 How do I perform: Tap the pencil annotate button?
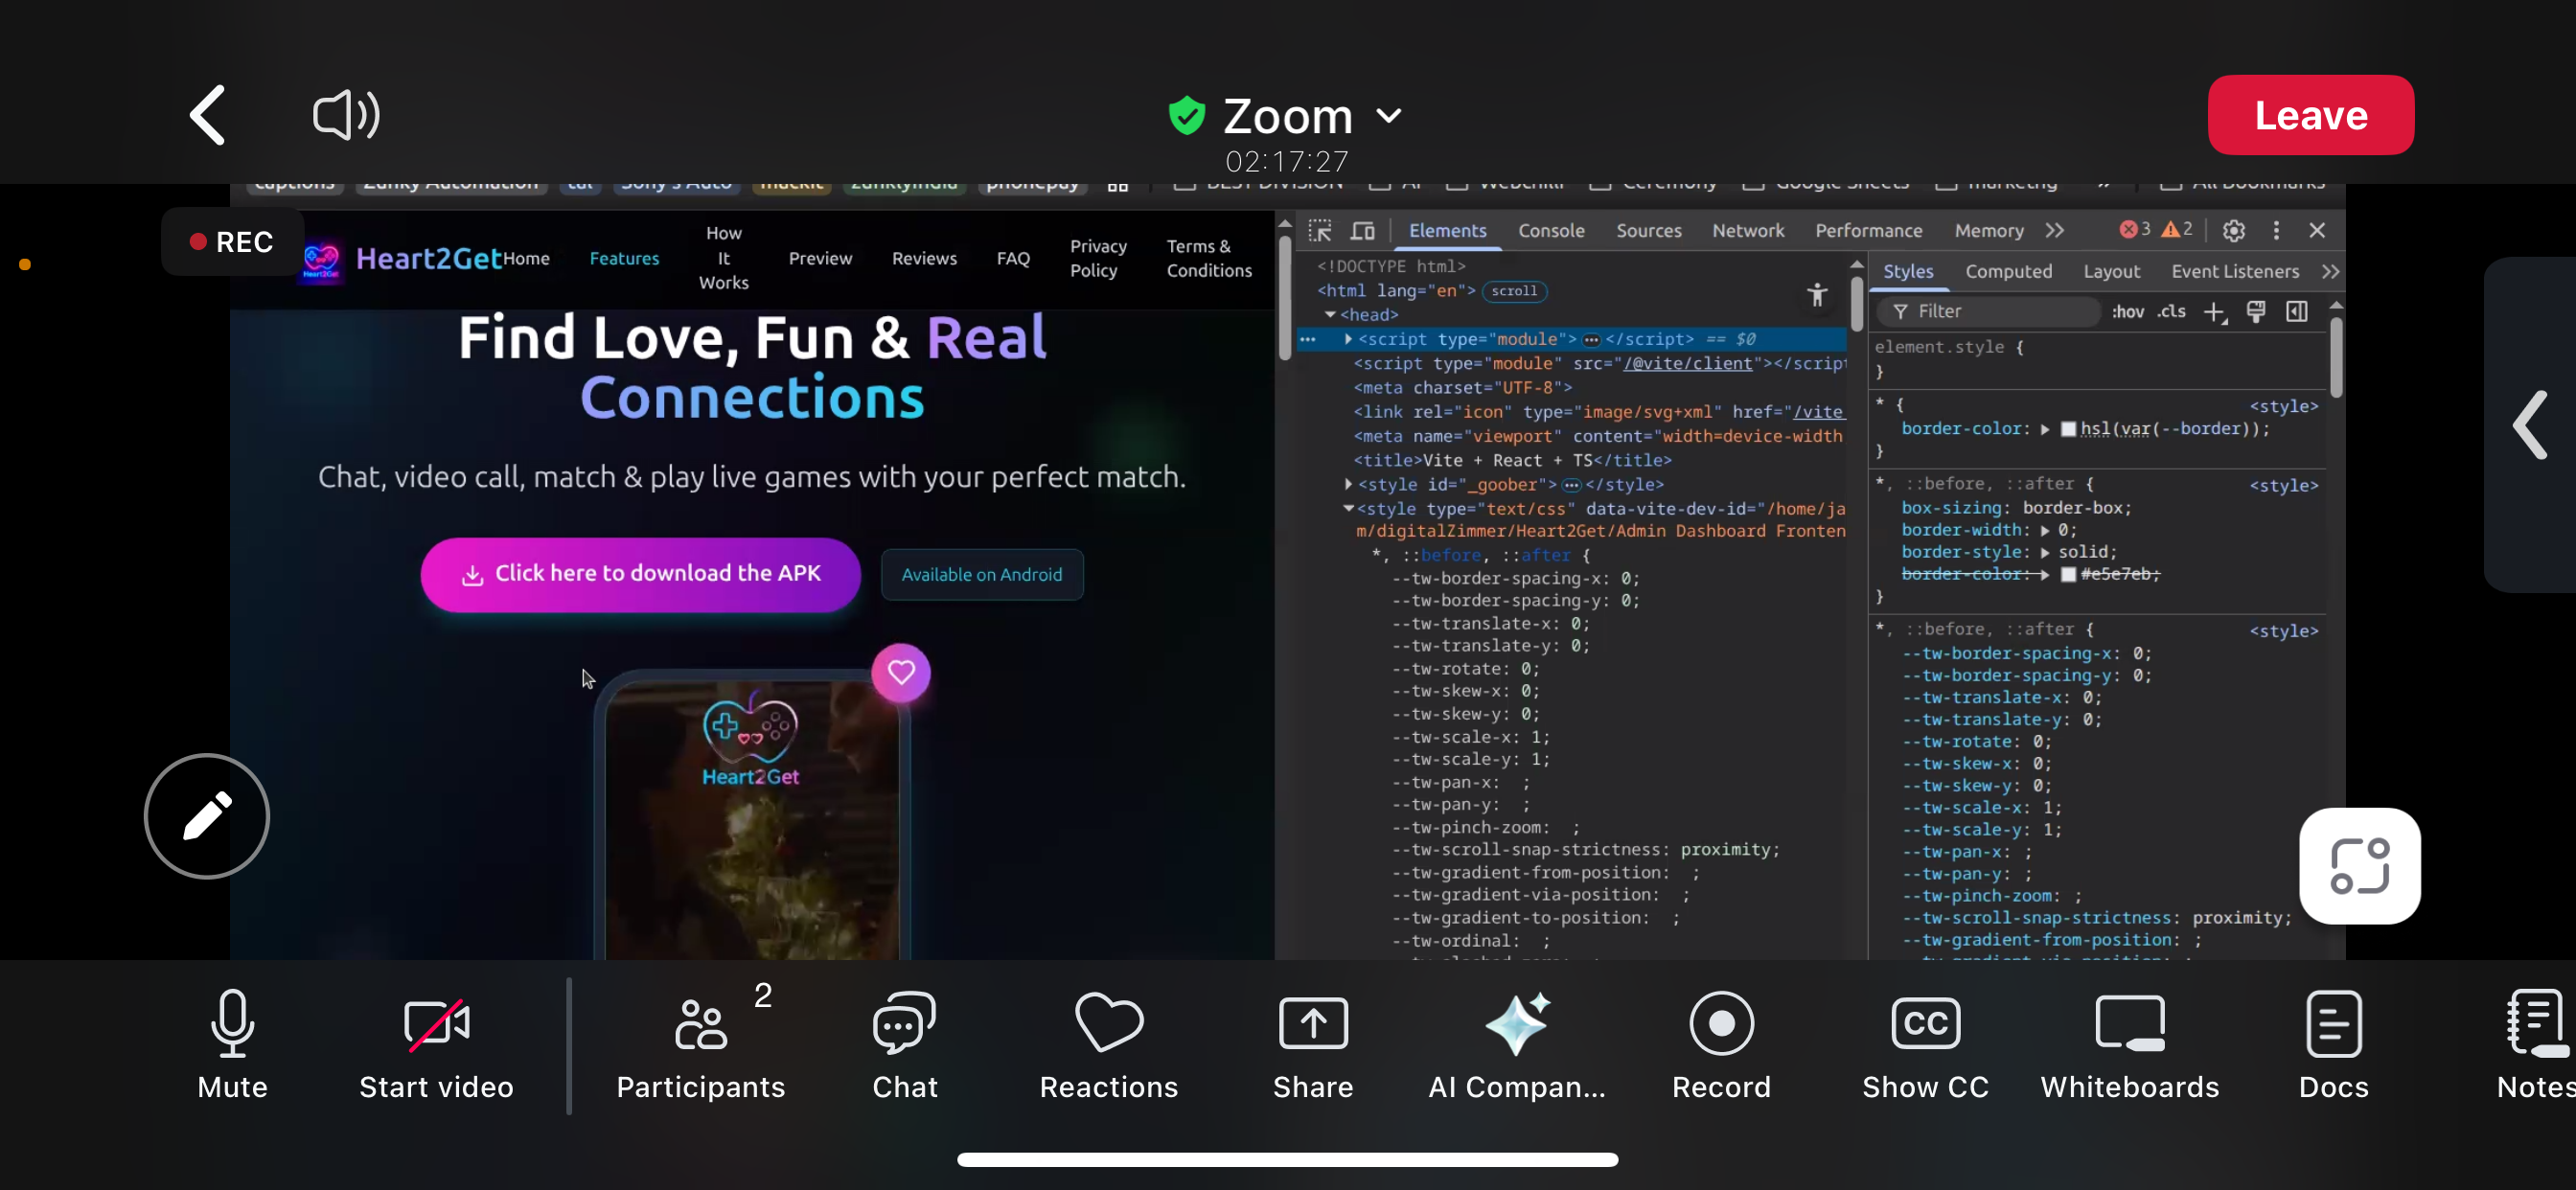(207, 816)
